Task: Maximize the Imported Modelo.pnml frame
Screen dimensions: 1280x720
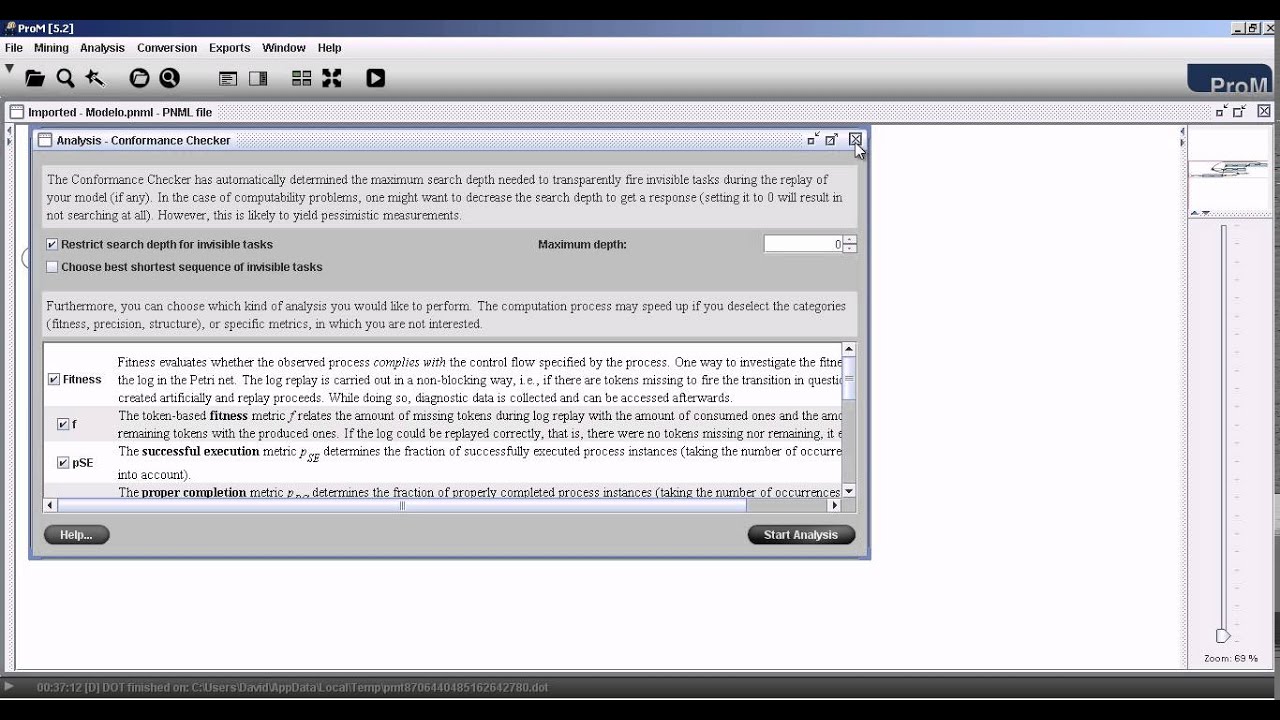Action: coord(1239,112)
